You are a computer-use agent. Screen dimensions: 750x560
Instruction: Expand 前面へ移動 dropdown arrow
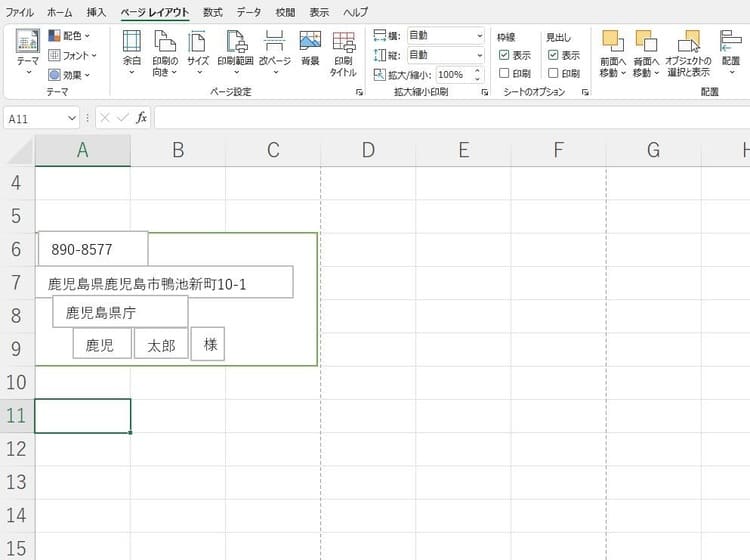click(623, 73)
